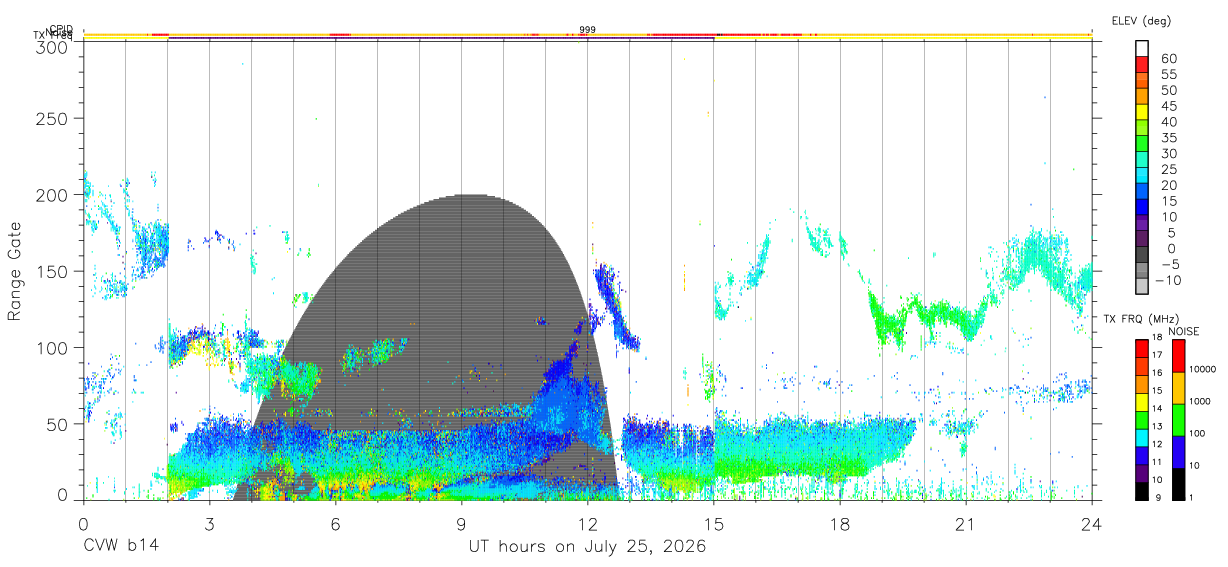Image resolution: width=1228 pixels, height=567 pixels.
Task: Click the '60' label on ELEV scale
Action: click(1167, 58)
